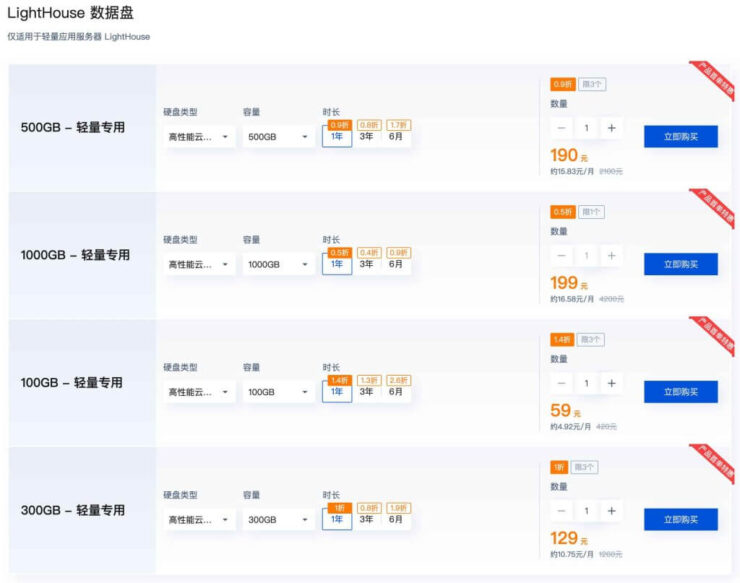
Task: Select 6月 duration for 300GB plan
Action: (x=395, y=519)
